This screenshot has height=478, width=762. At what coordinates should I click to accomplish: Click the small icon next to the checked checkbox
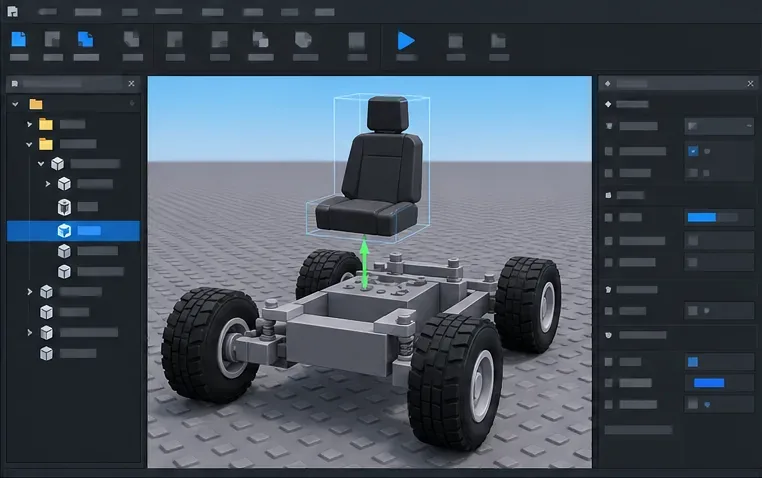pos(708,151)
